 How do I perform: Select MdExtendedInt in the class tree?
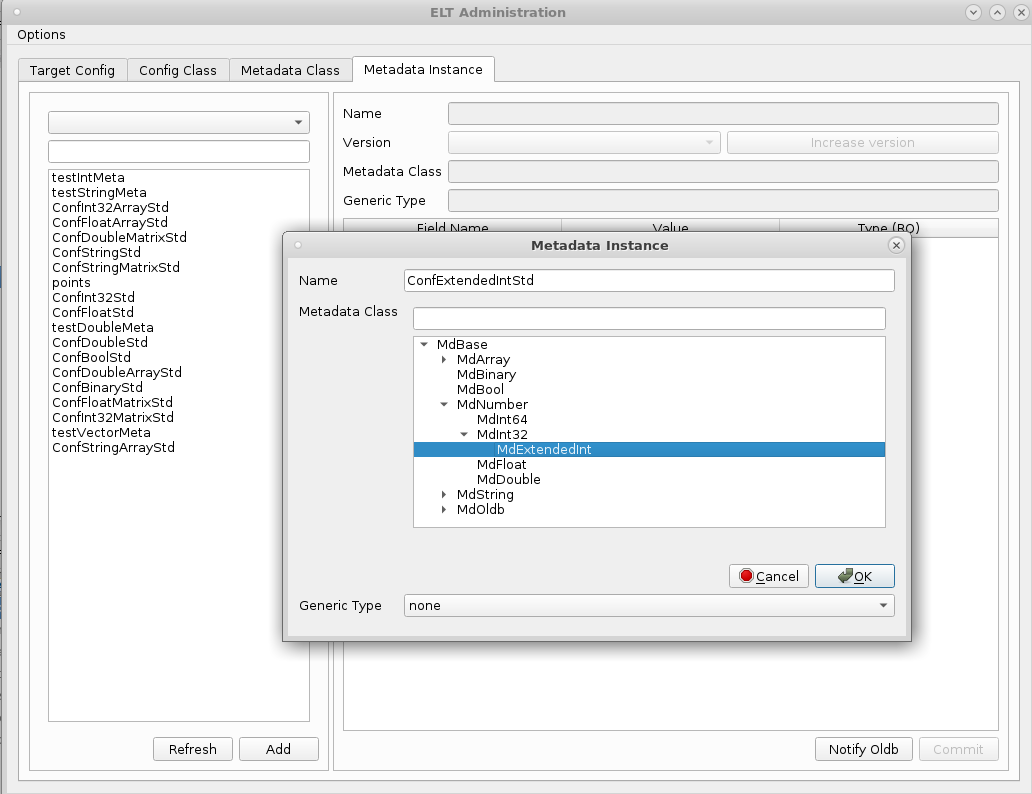(x=544, y=450)
